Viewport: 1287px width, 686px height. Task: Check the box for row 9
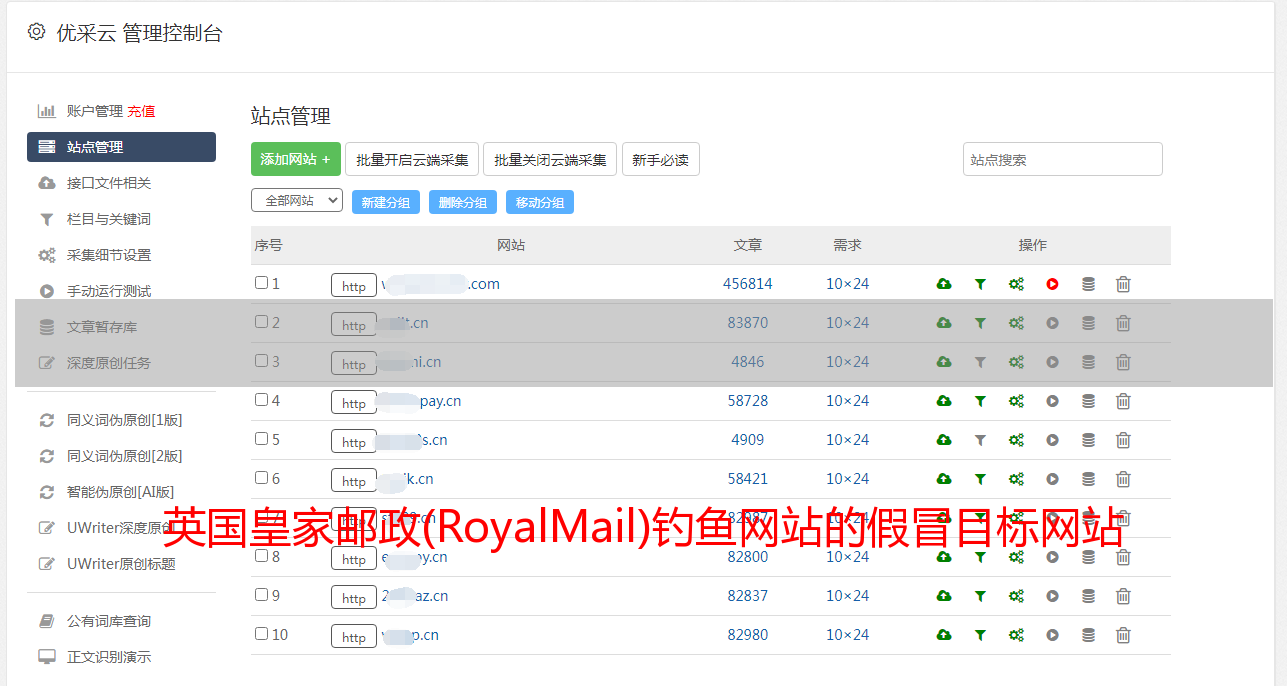[261, 595]
